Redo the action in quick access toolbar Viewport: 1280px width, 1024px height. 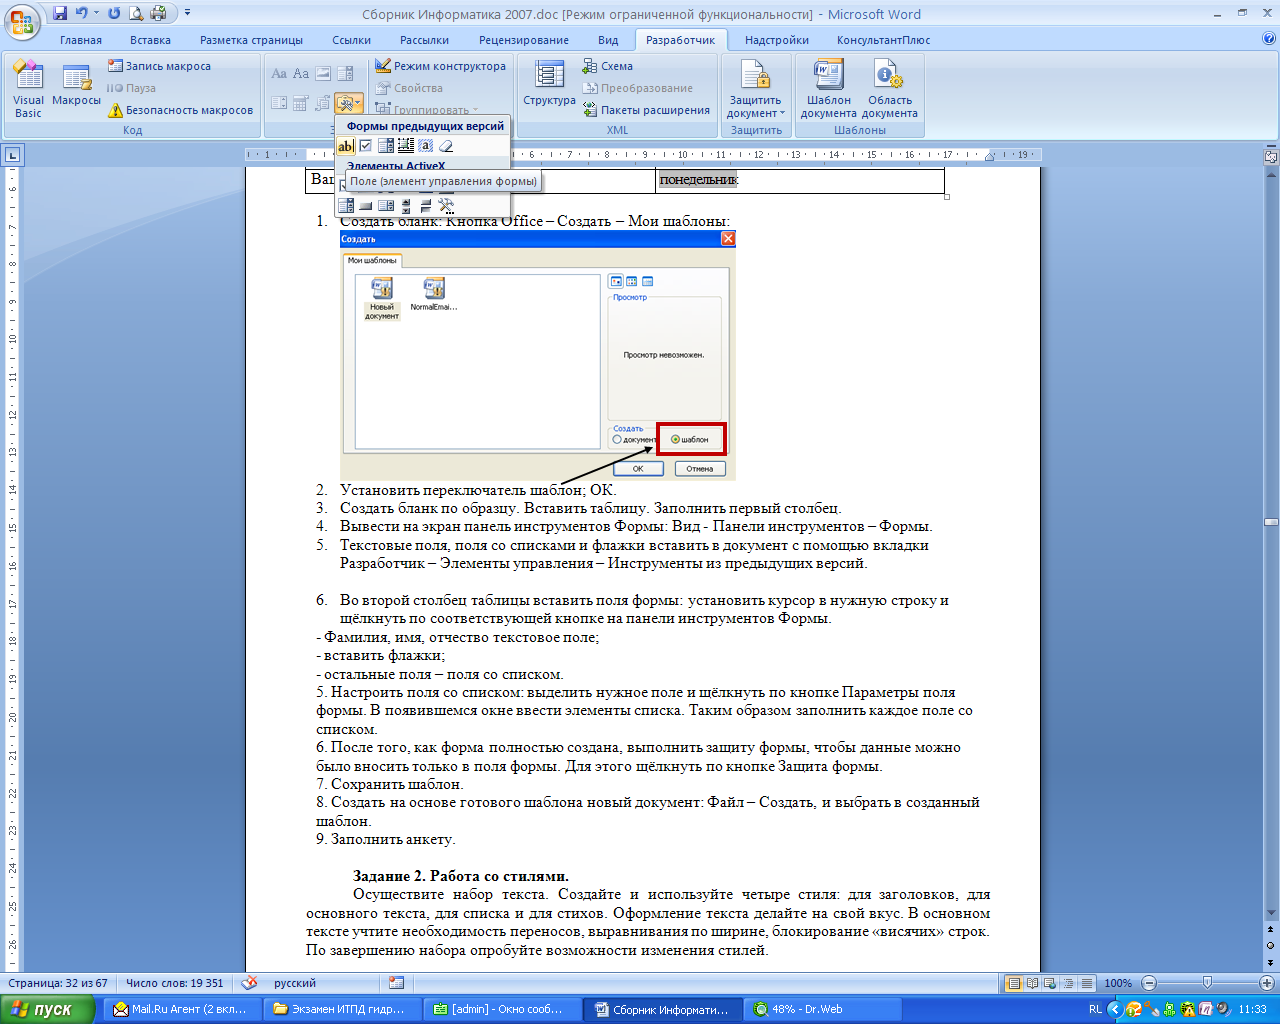coord(113,13)
